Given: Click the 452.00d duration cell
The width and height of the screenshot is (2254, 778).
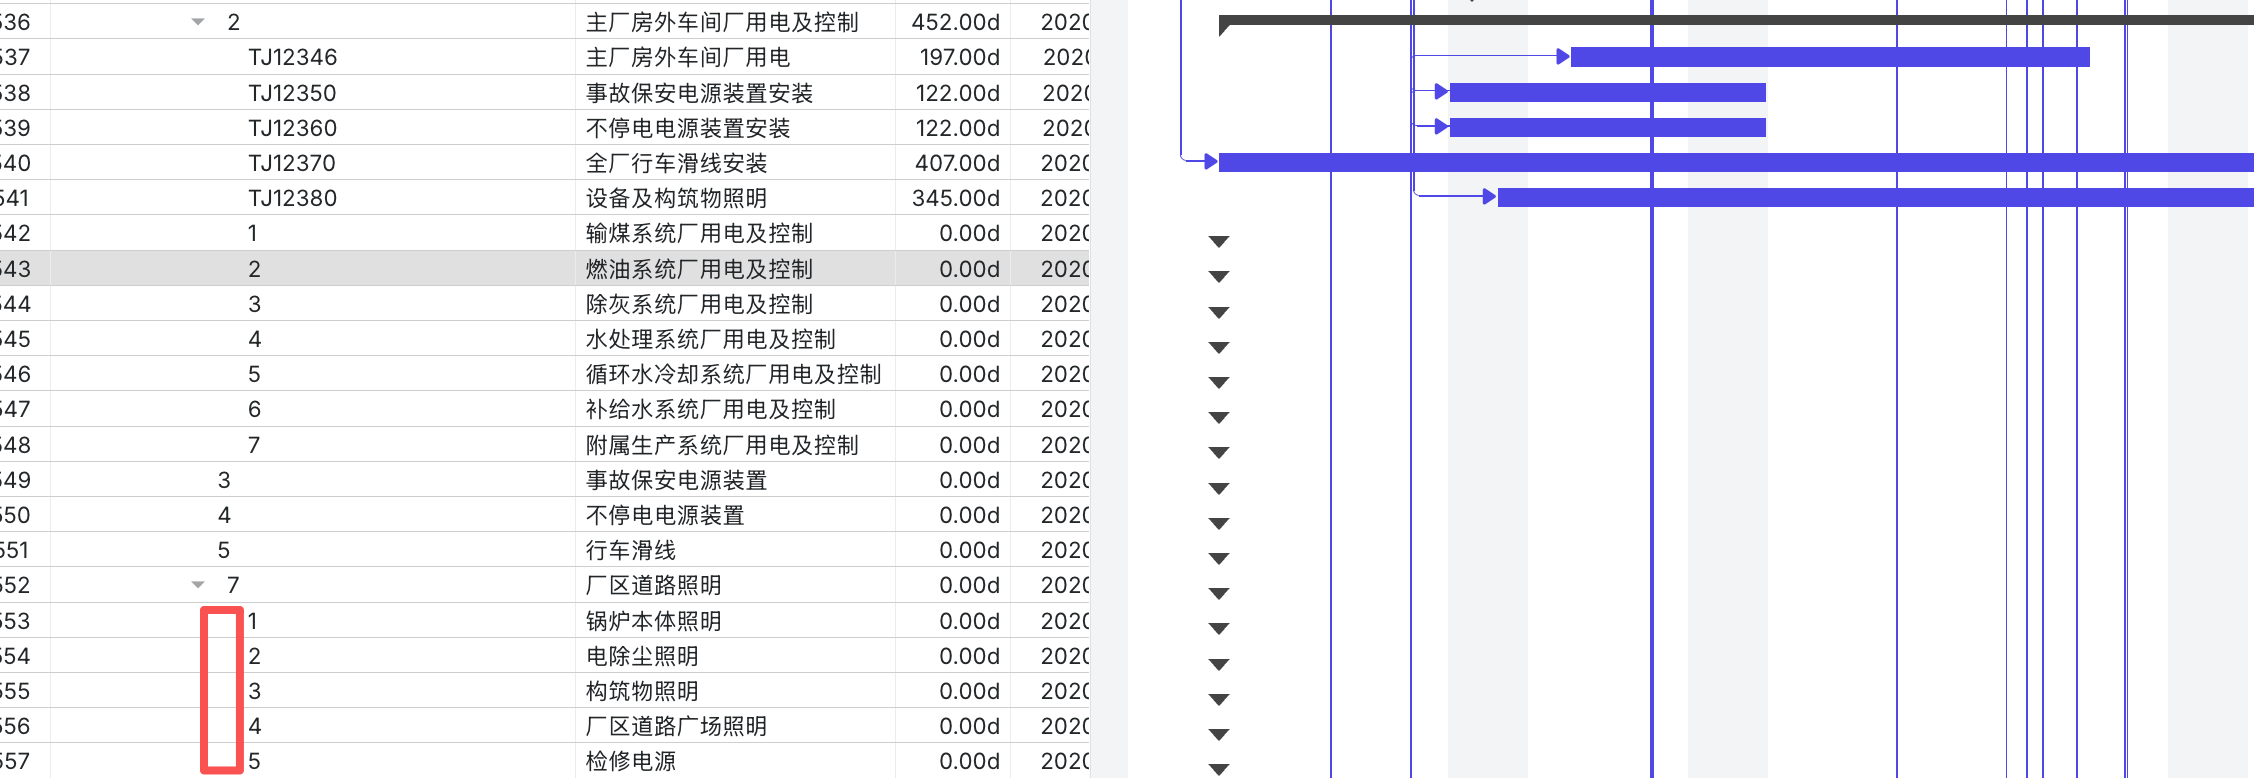Looking at the screenshot, I should 954,22.
